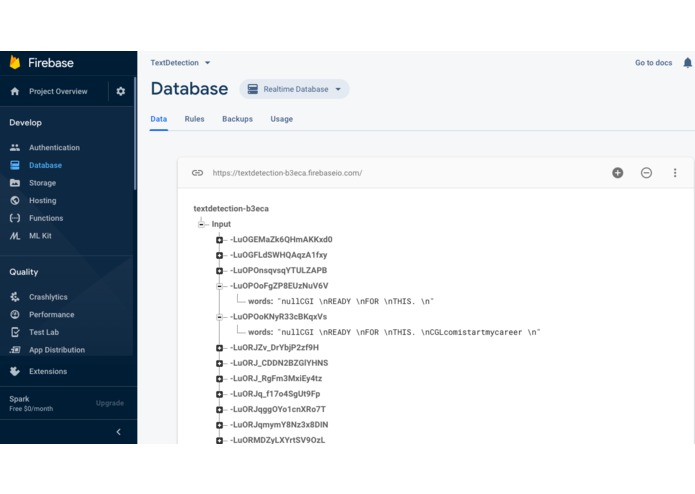Screen dimensions: 695x494
Task: Open Hosting in the sidebar
Action: point(43,200)
